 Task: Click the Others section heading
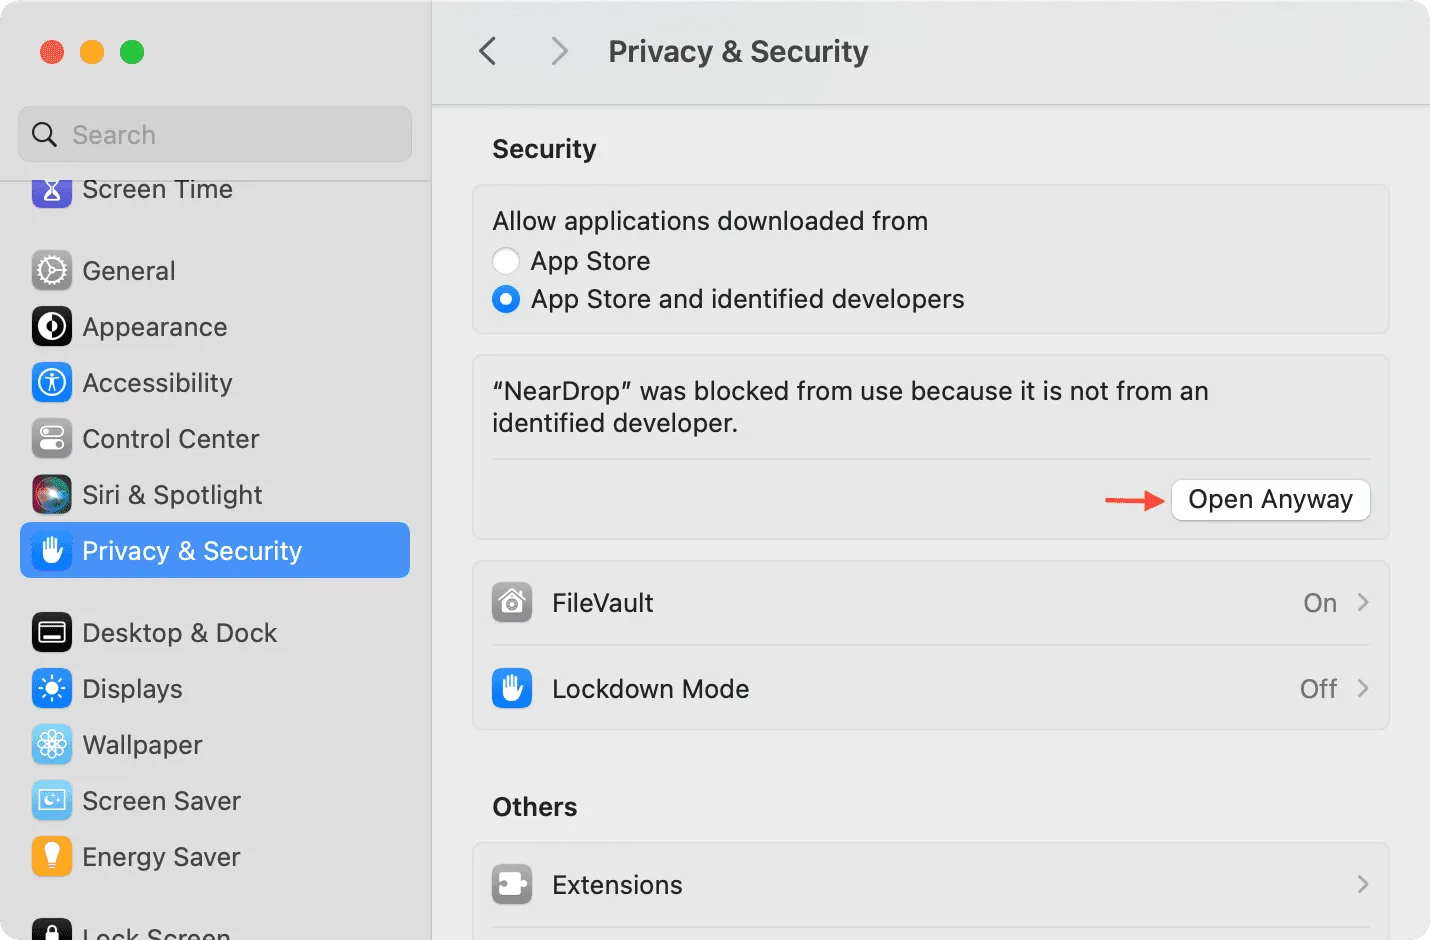coord(534,807)
